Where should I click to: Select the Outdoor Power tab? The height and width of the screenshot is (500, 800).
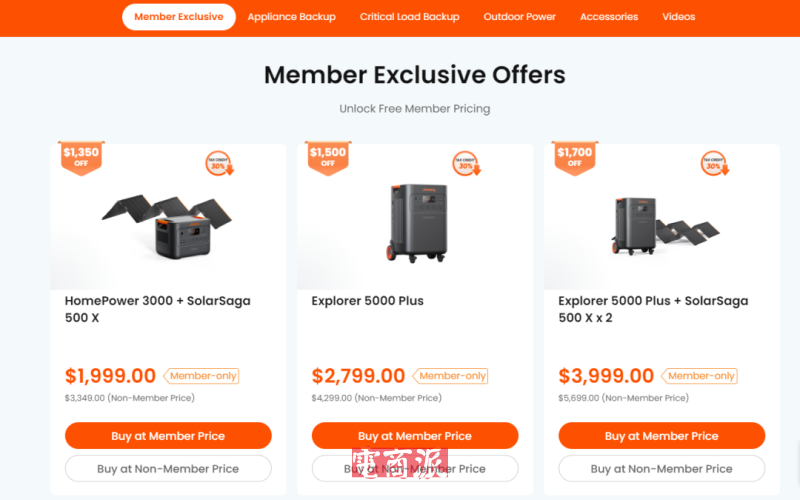click(520, 17)
